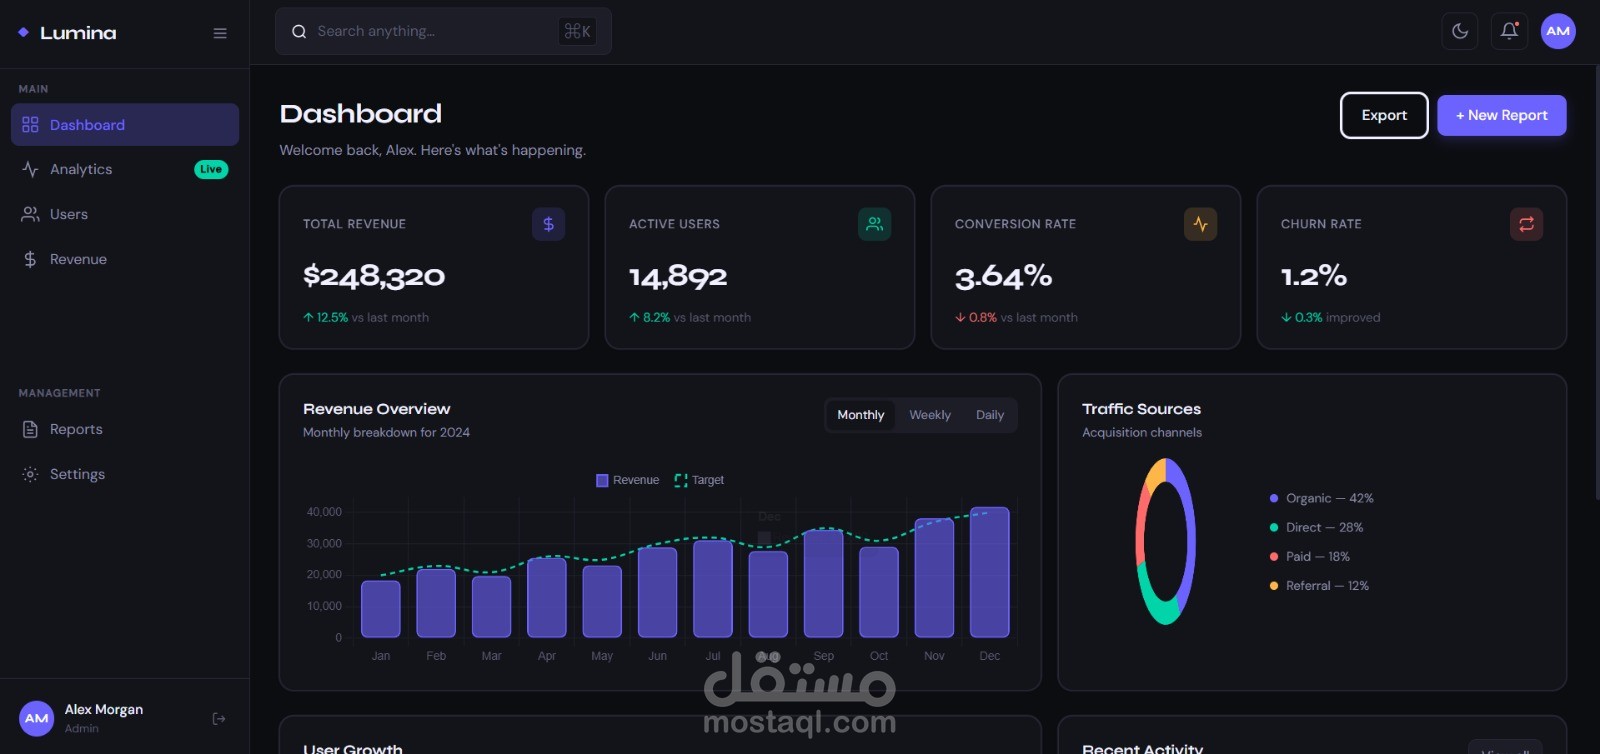Click Organic — 42% legend entry
Screen dimensions: 1600x754
1322,498
